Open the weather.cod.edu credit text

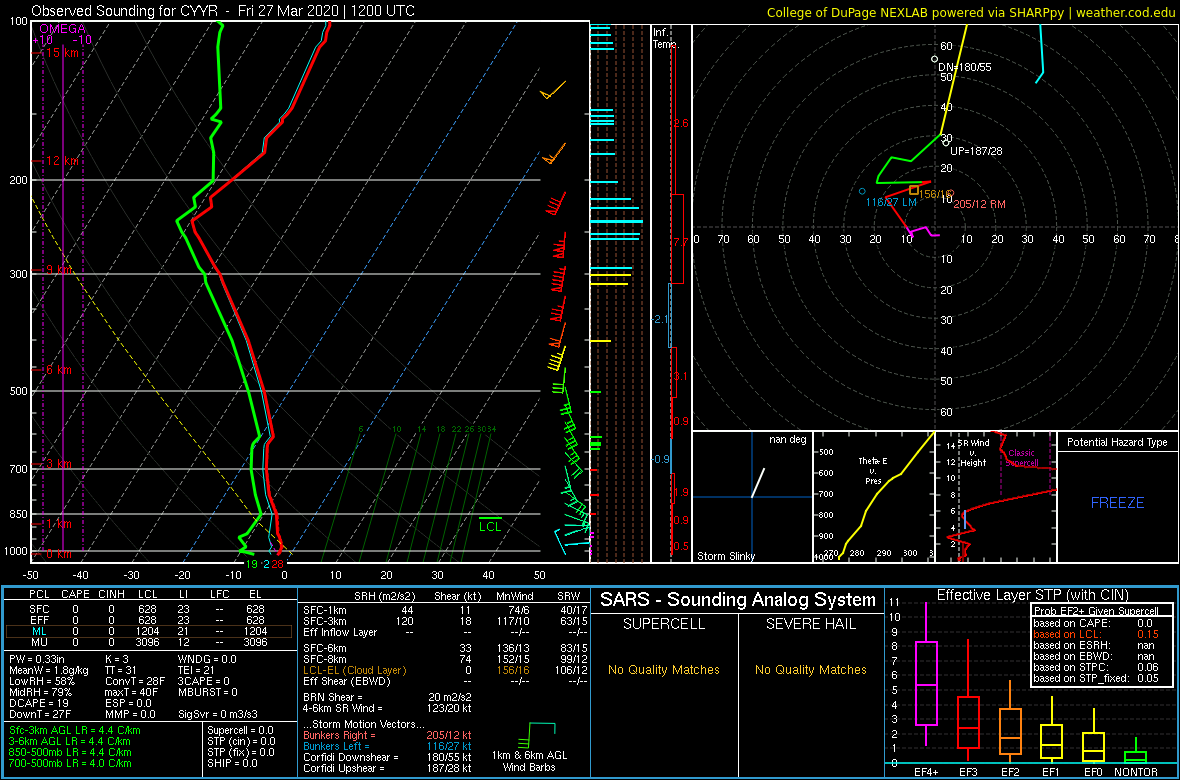[1127, 11]
